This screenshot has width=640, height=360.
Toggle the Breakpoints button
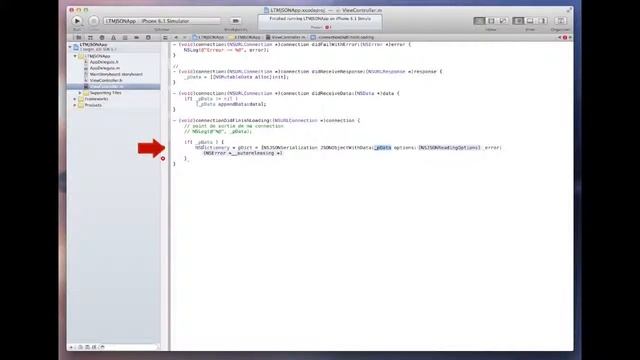click(236, 21)
